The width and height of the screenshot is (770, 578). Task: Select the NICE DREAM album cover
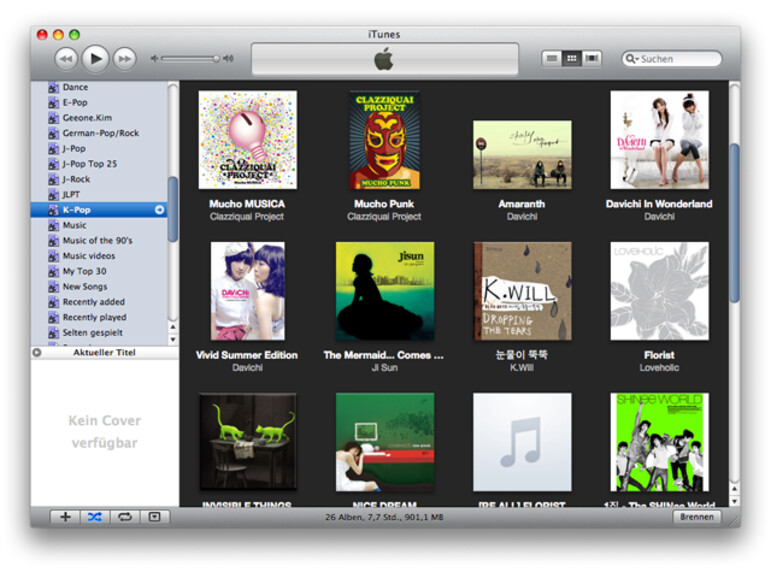coord(385,442)
